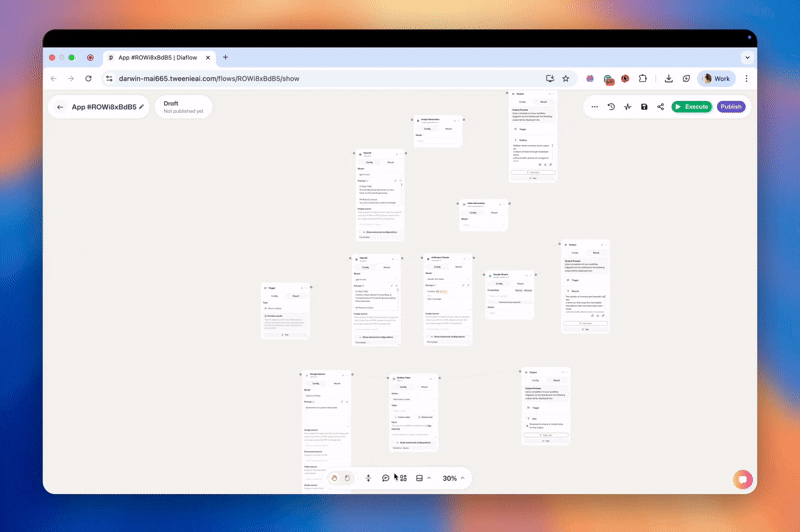Share the flow via share icon
This screenshot has width=800, height=532.
pyautogui.click(x=660, y=107)
